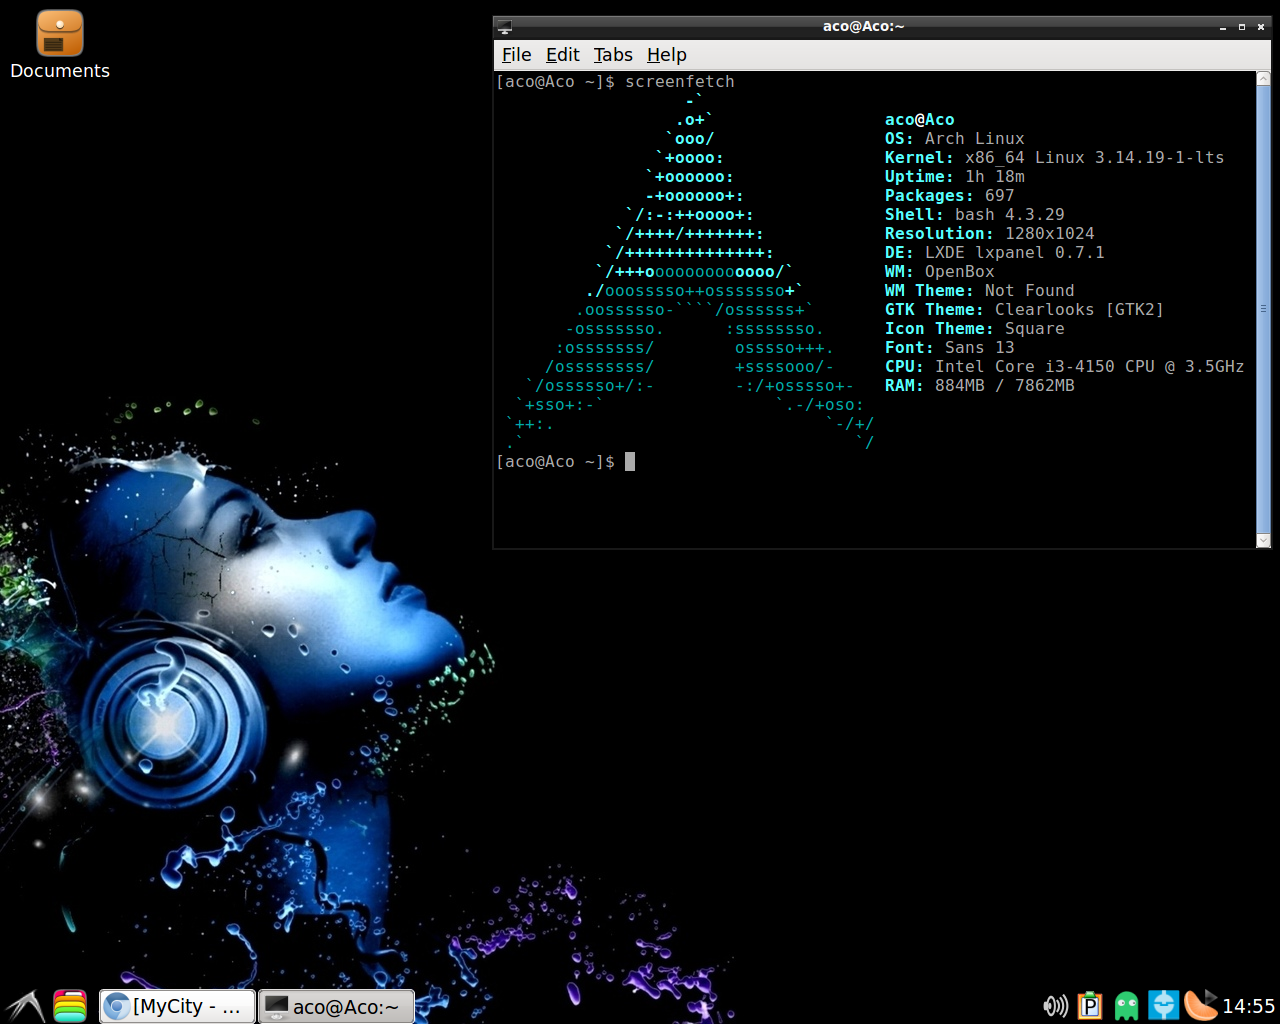Click the 'WM Theme: Not Found' line
This screenshot has height=1024, width=1280.
point(980,291)
